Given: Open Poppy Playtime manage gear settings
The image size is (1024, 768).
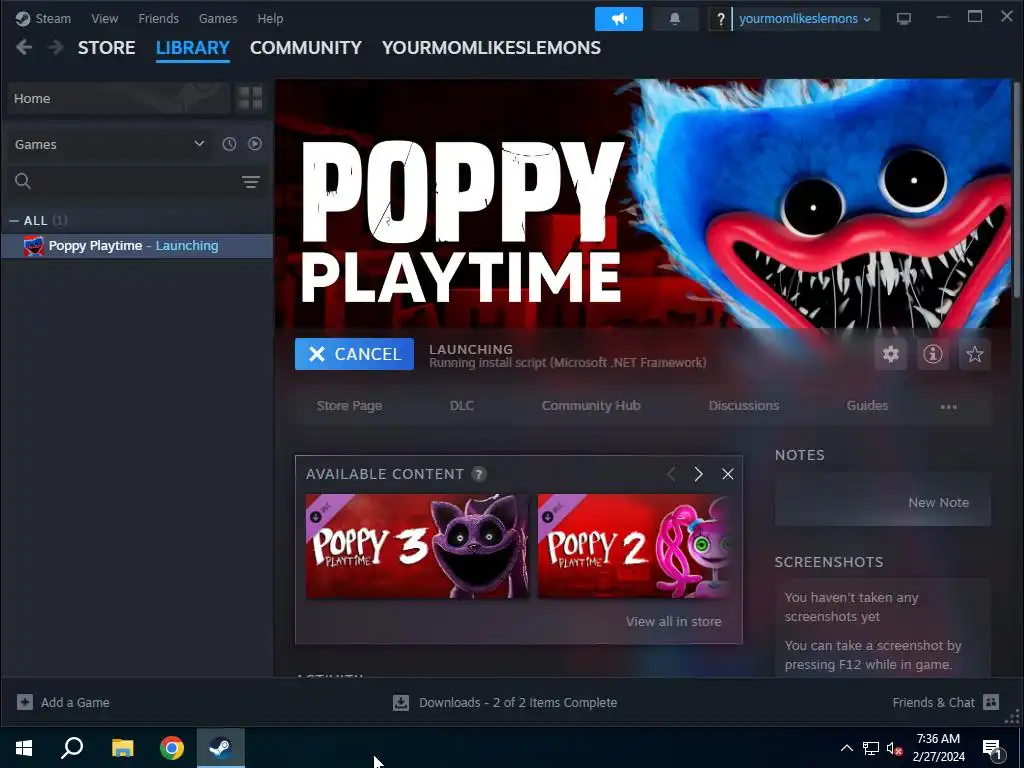Looking at the screenshot, I should (891, 354).
